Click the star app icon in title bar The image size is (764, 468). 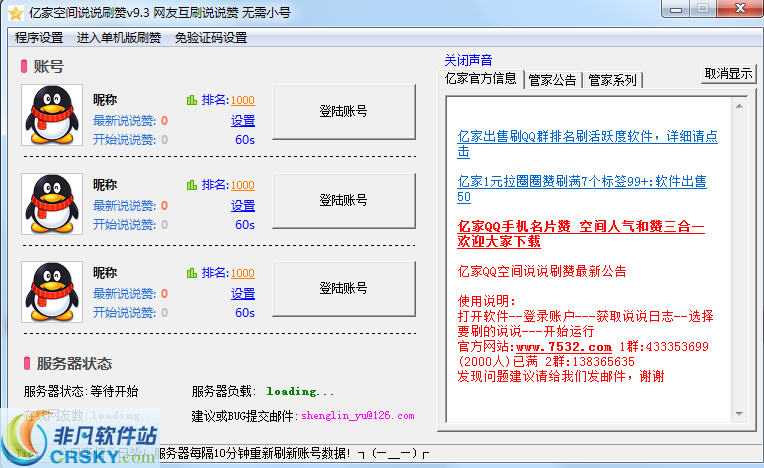[x=15, y=13]
